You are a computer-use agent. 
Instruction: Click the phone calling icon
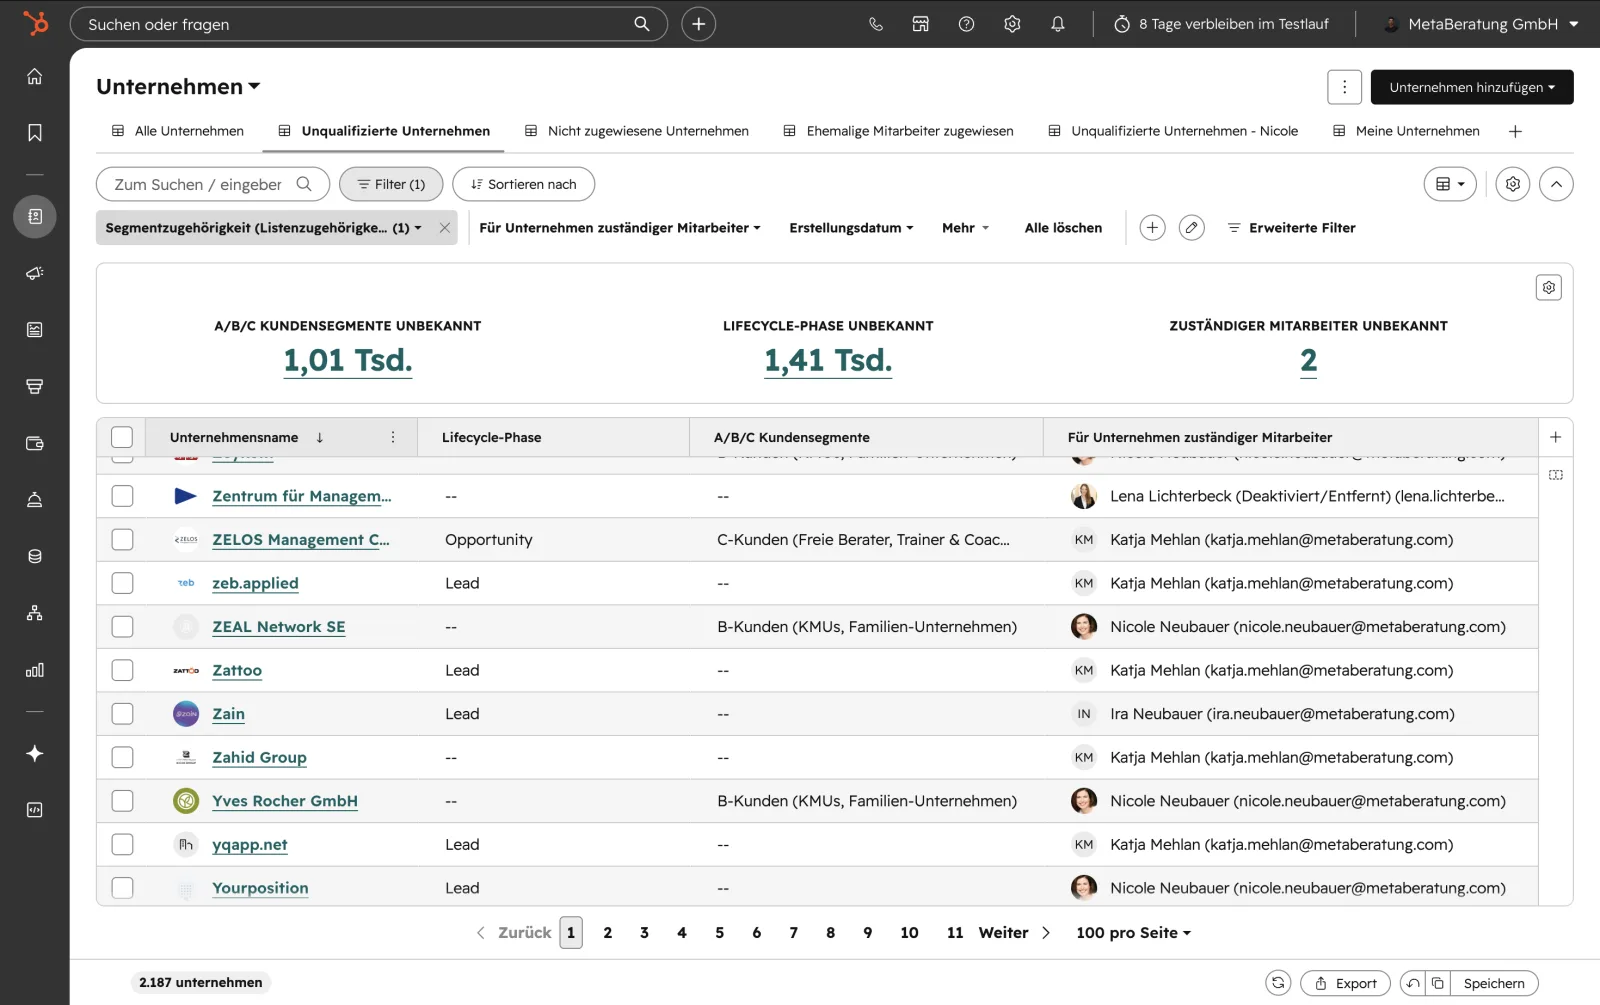click(x=876, y=24)
